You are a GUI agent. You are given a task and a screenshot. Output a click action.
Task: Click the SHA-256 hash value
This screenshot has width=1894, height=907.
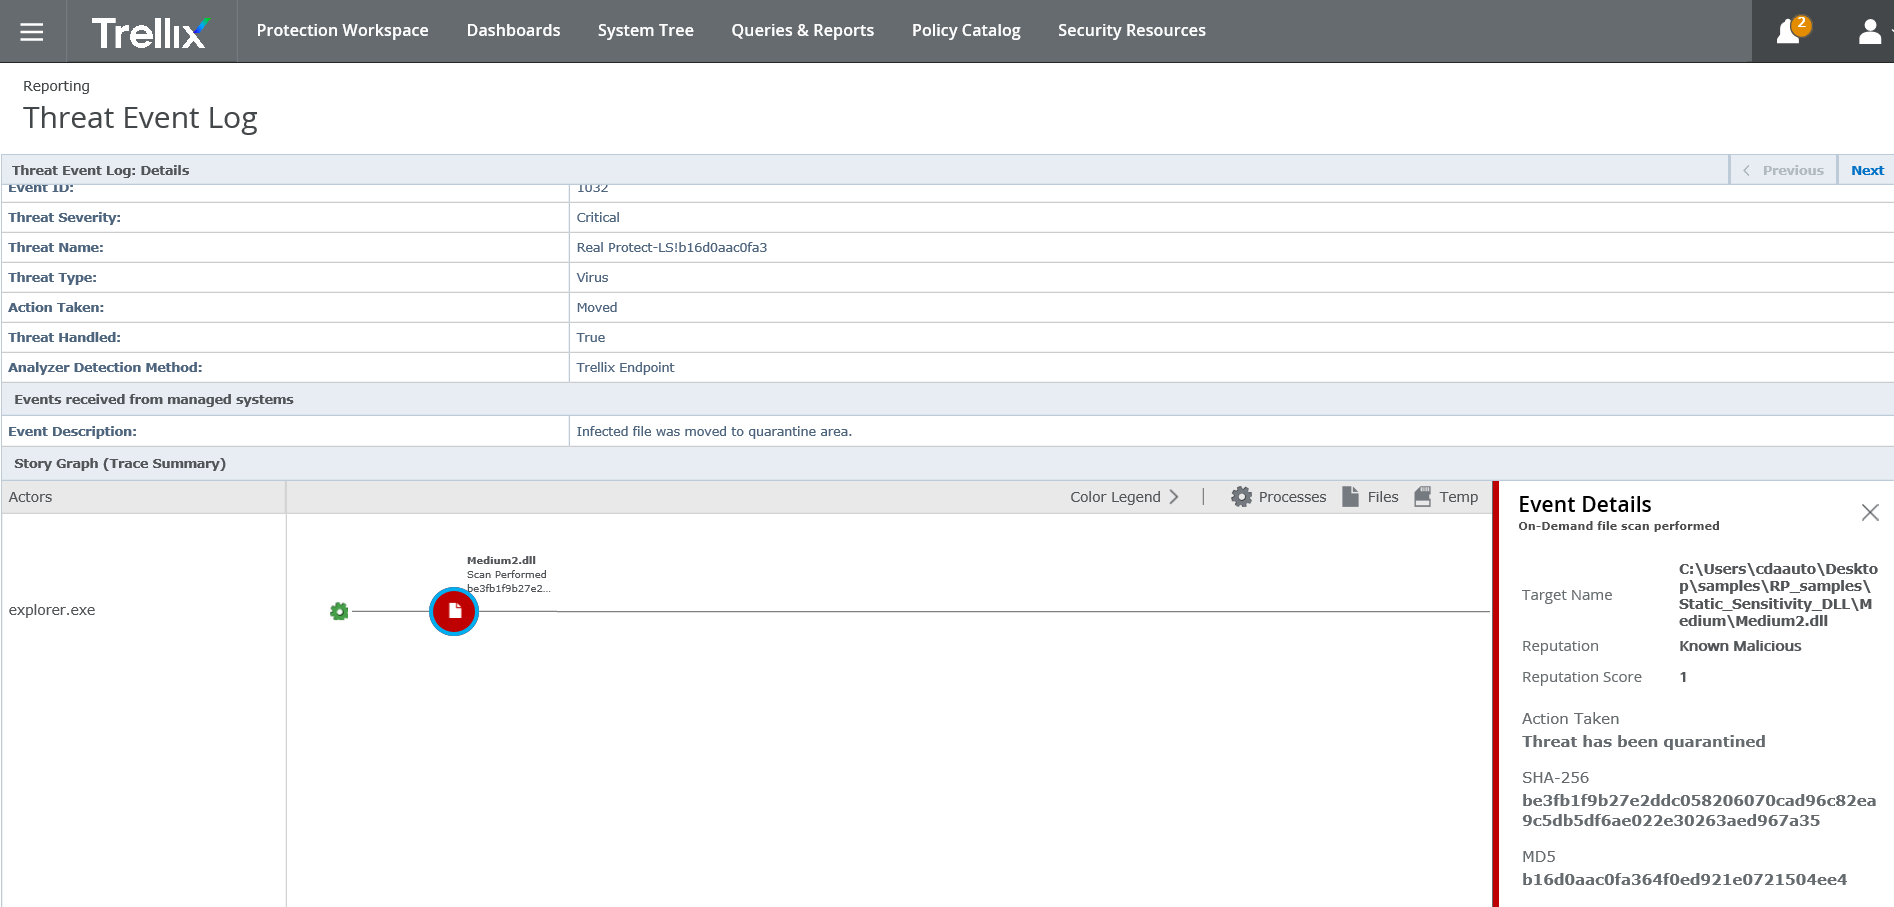point(1699,810)
